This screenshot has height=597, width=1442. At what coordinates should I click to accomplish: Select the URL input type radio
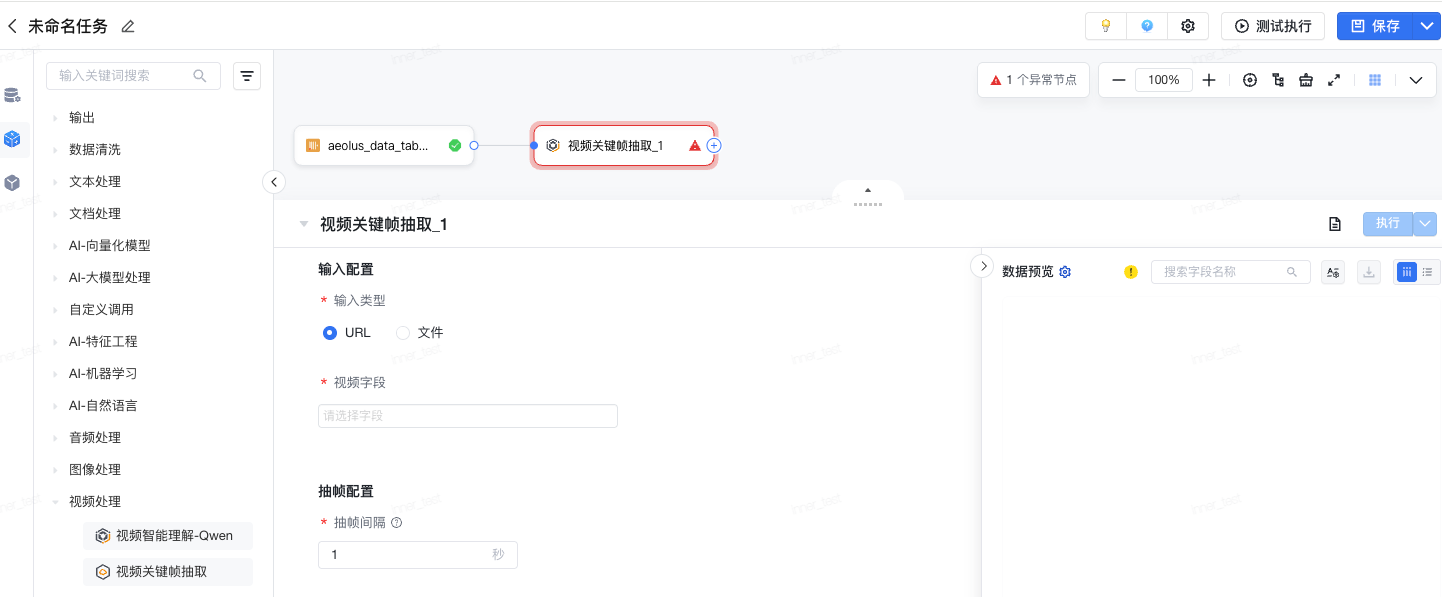coord(330,332)
